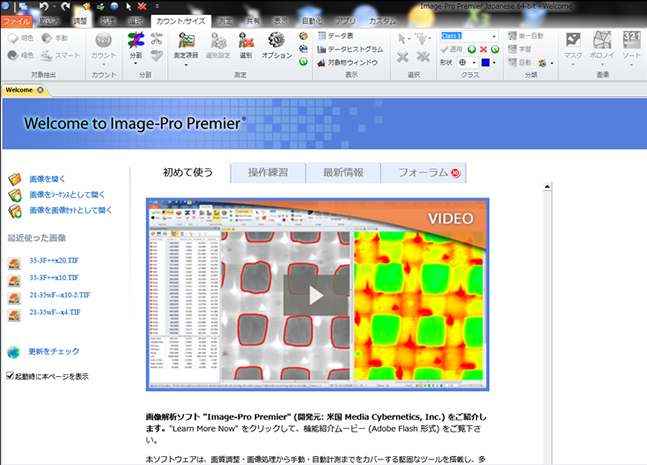Toggle show this page at startup checkbox

tap(10, 376)
